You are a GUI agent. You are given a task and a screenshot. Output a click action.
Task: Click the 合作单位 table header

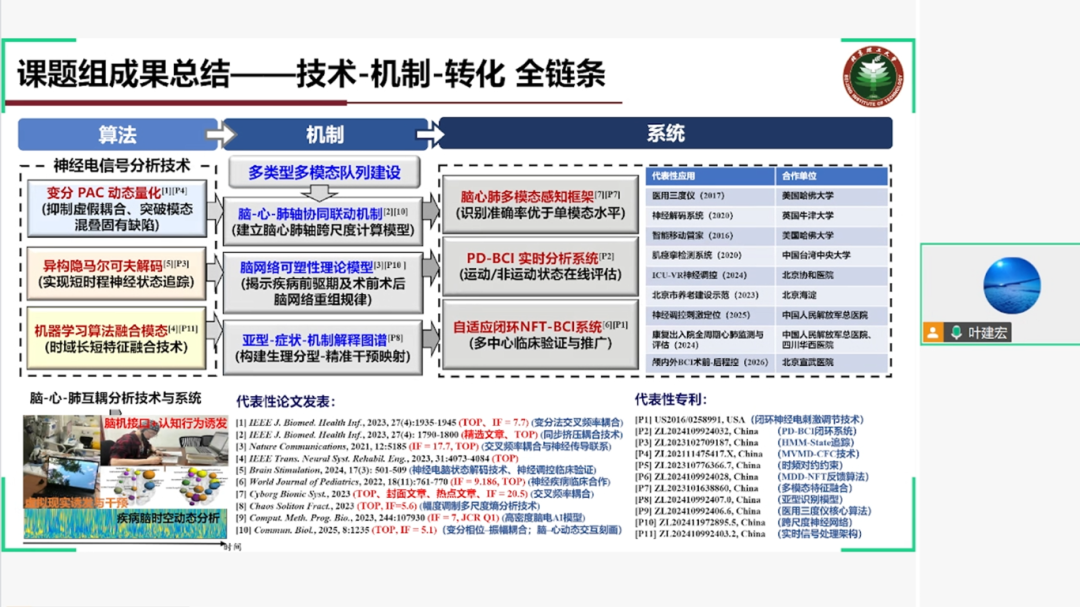click(x=832, y=176)
